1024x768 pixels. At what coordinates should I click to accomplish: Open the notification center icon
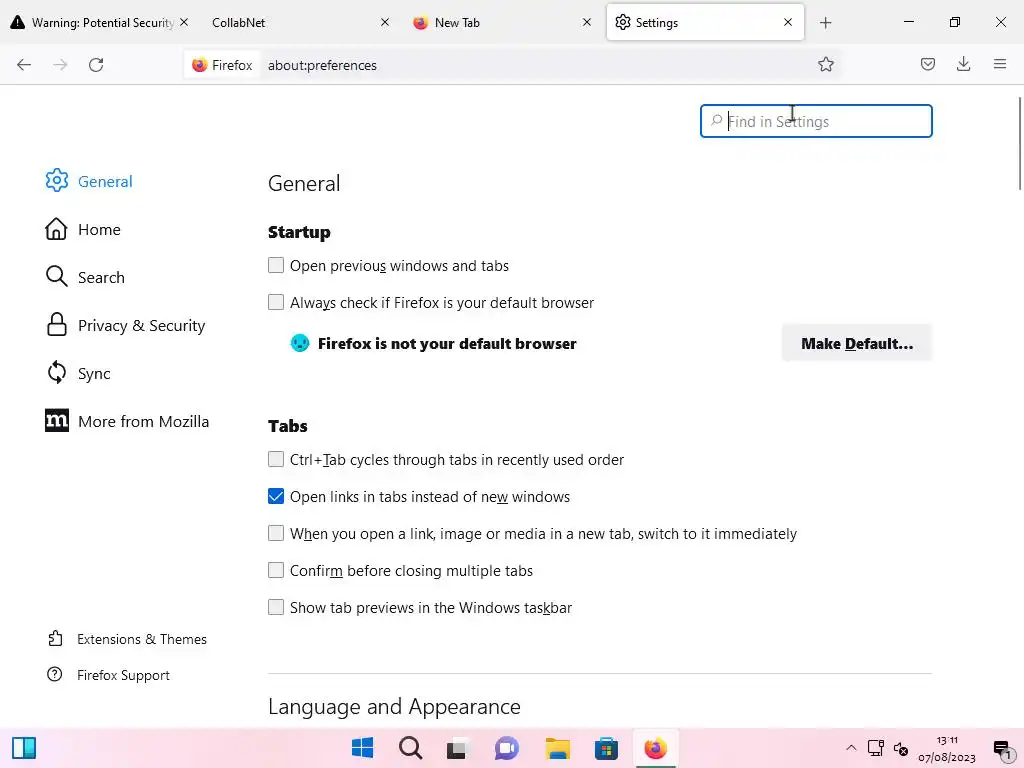tap(1002, 748)
